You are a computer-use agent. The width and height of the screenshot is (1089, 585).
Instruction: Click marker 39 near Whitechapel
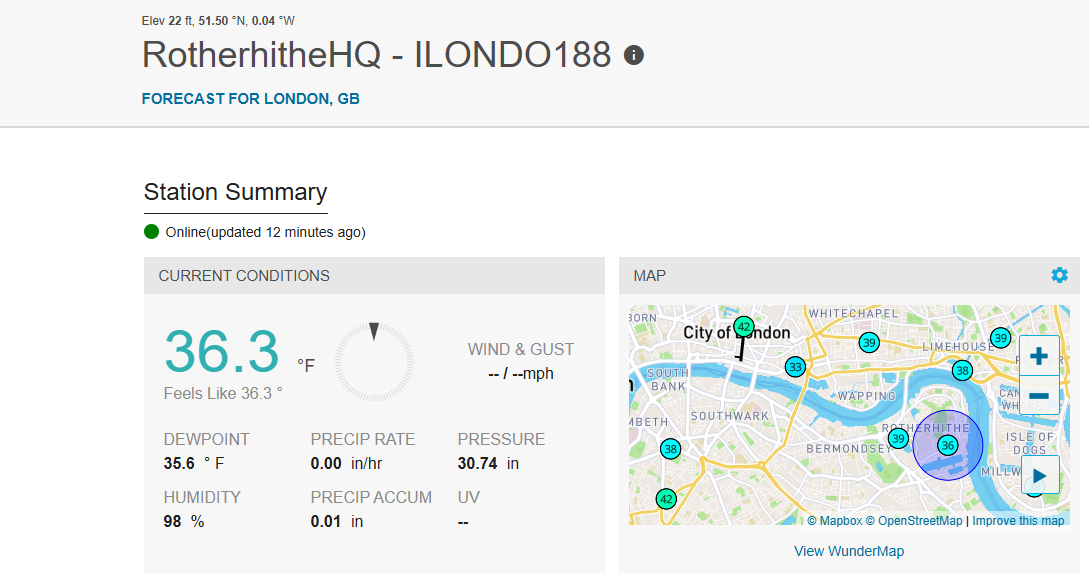click(x=869, y=343)
